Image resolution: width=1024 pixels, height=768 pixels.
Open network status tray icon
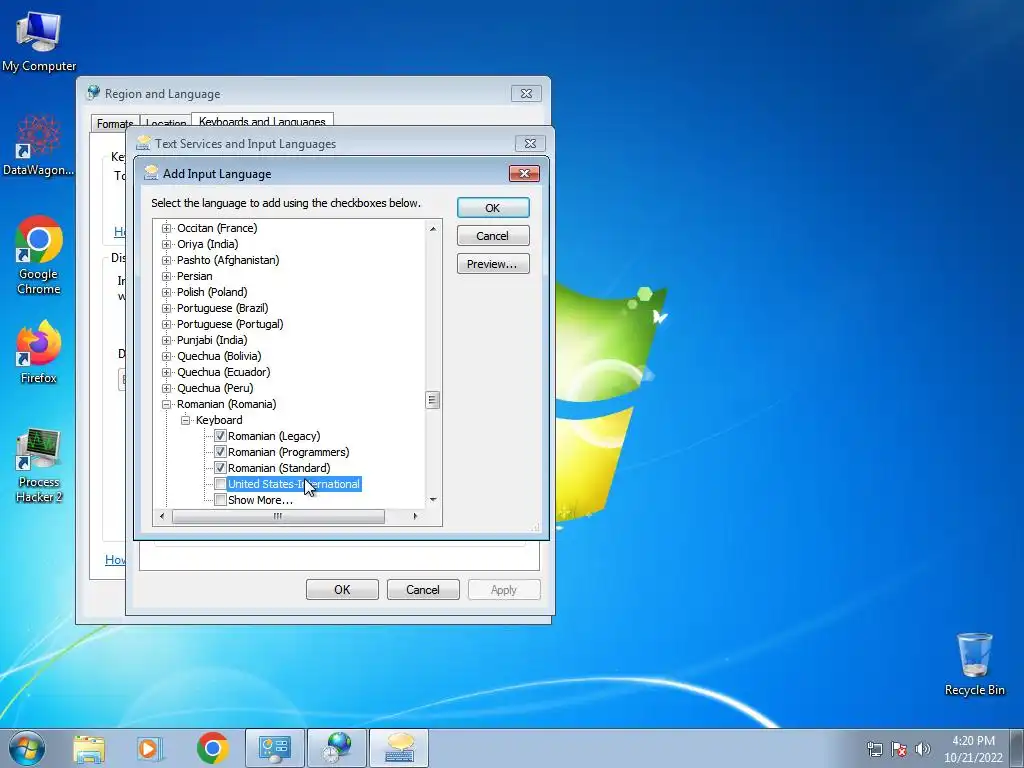coord(874,749)
